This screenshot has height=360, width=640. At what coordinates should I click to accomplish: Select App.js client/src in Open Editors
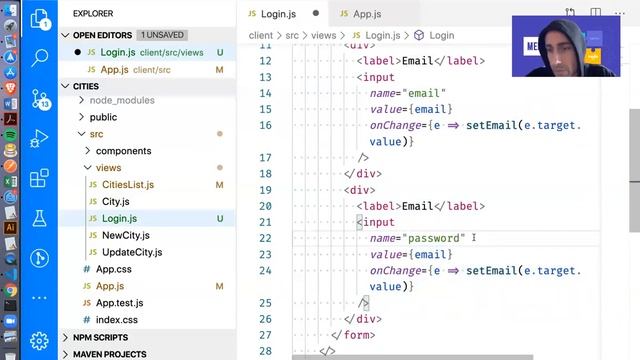[x=147, y=70]
